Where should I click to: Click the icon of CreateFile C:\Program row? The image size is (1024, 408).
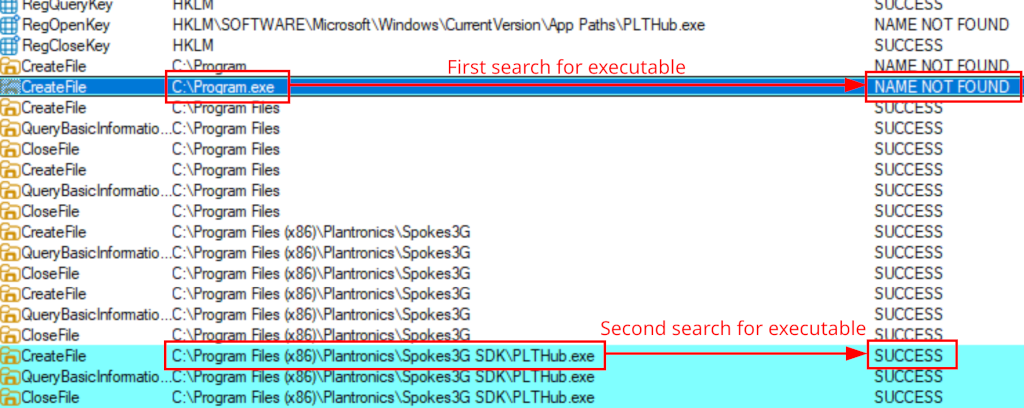click(10, 66)
